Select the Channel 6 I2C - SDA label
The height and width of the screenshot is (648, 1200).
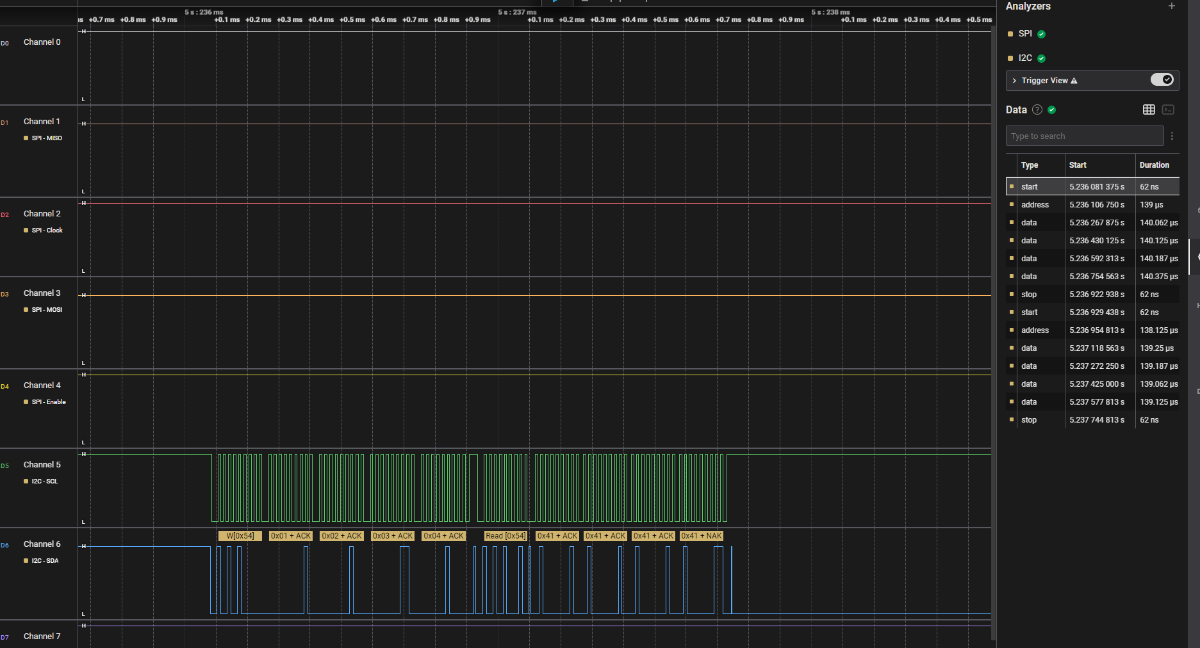tap(45, 561)
